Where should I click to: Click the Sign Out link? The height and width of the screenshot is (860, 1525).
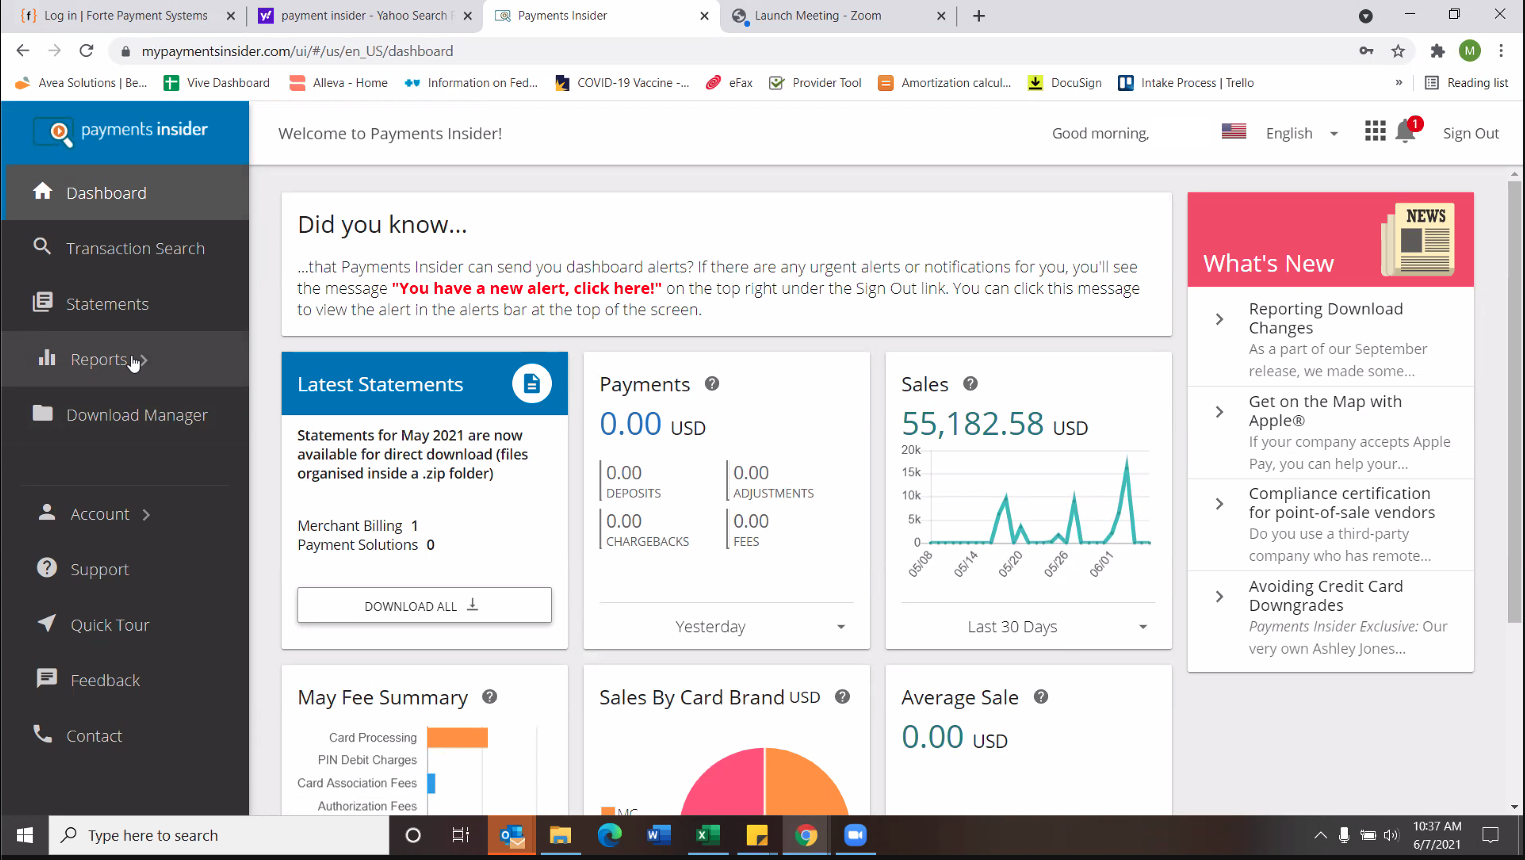coord(1471,132)
